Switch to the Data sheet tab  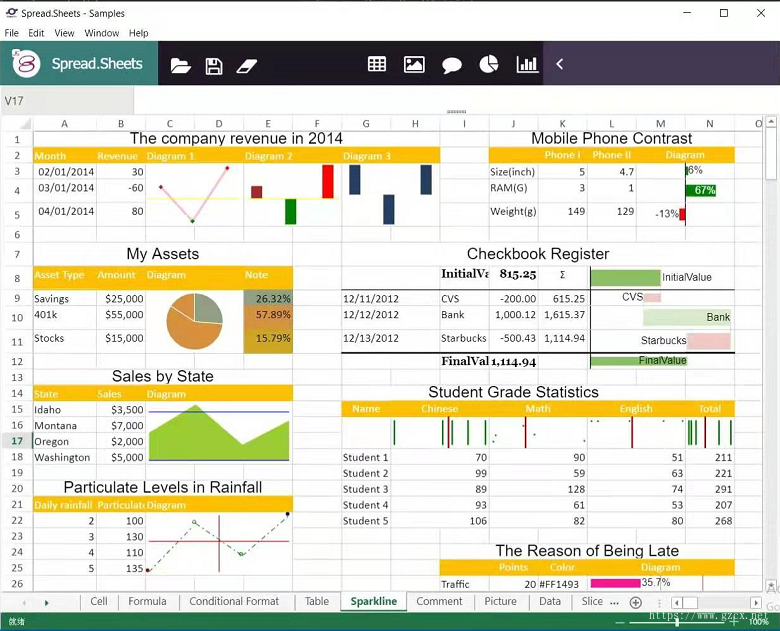[x=550, y=601]
